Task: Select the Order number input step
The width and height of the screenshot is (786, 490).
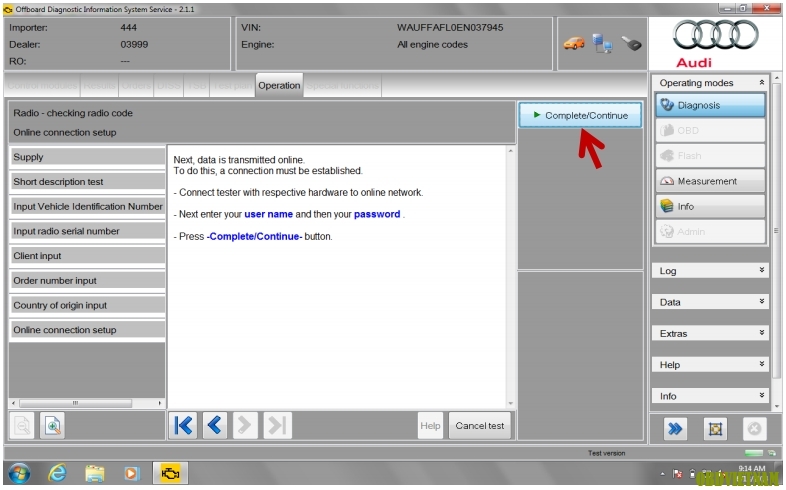Action: 87,281
